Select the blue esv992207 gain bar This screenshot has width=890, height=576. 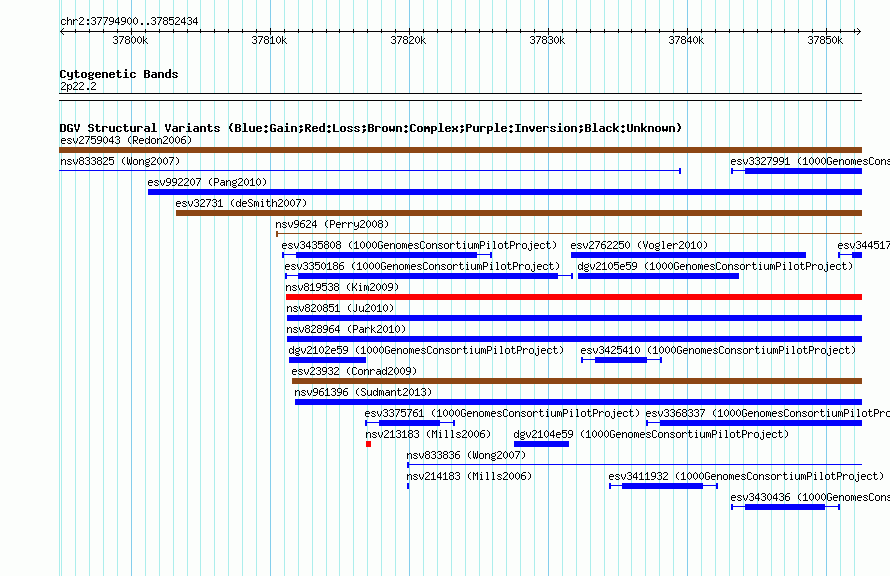(505, 192)
